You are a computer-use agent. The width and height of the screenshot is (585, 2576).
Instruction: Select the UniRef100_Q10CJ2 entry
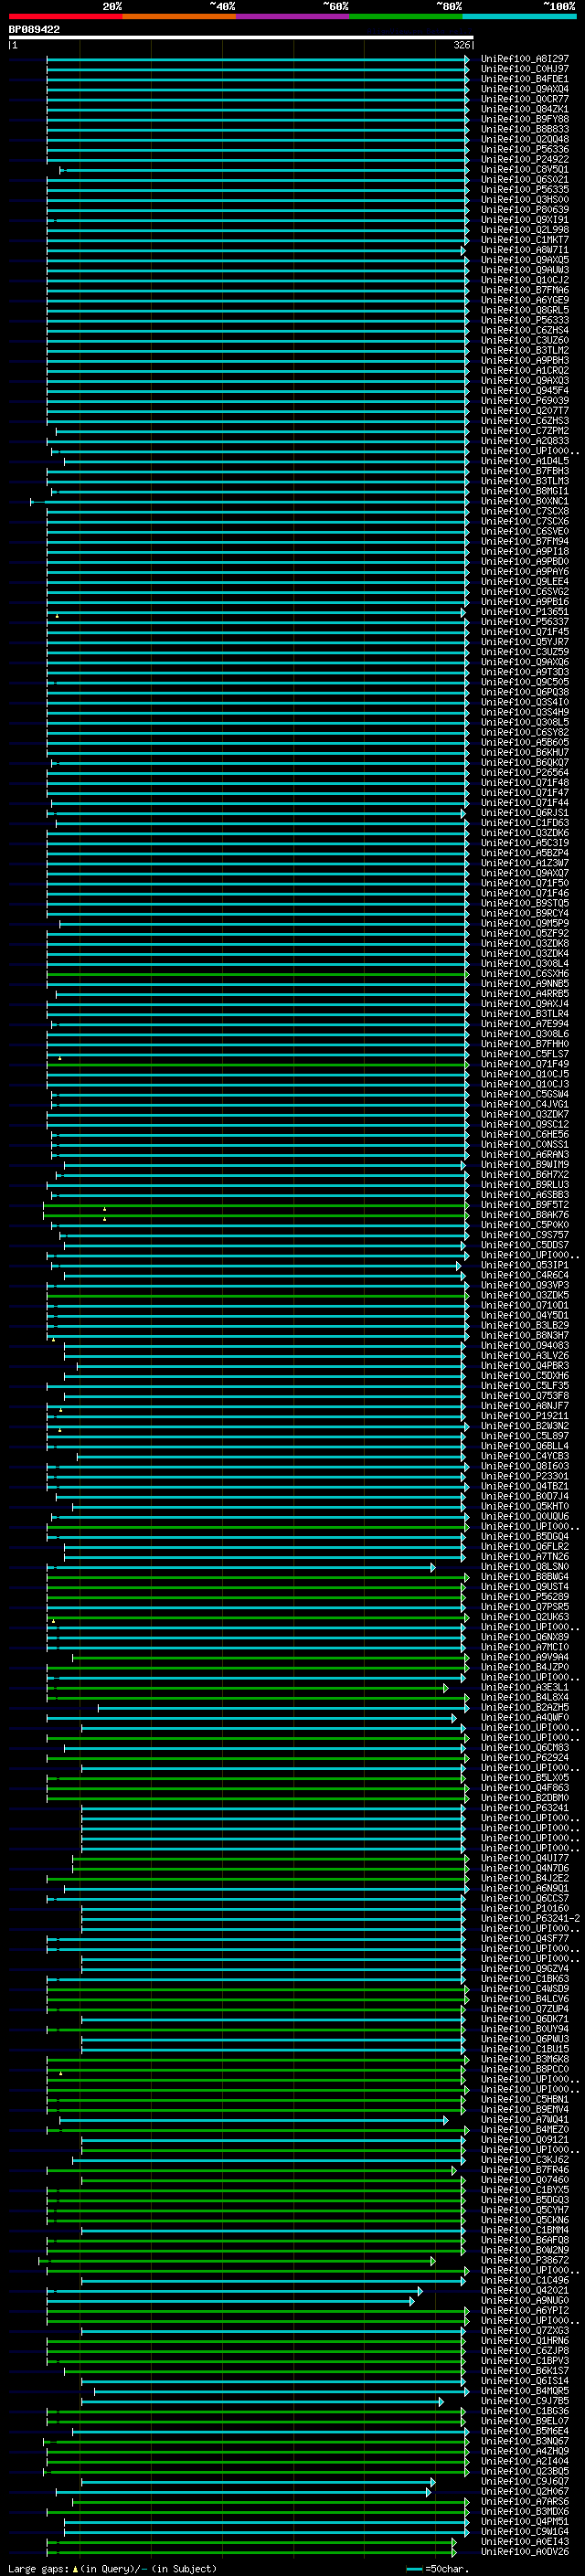point(525,280)
